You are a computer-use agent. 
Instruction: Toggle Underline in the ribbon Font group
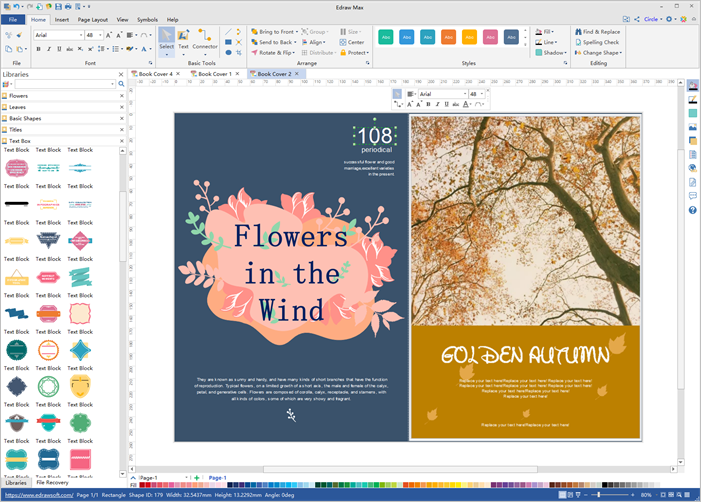click(x=60, y=49)
